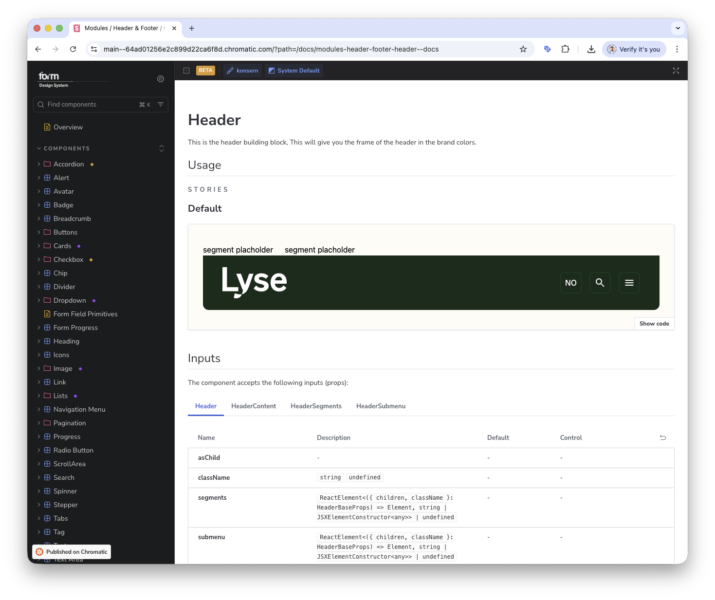Switch to the HeaderSubmenu tab
This screenshot has height=600, width=715.
(380, 406)
